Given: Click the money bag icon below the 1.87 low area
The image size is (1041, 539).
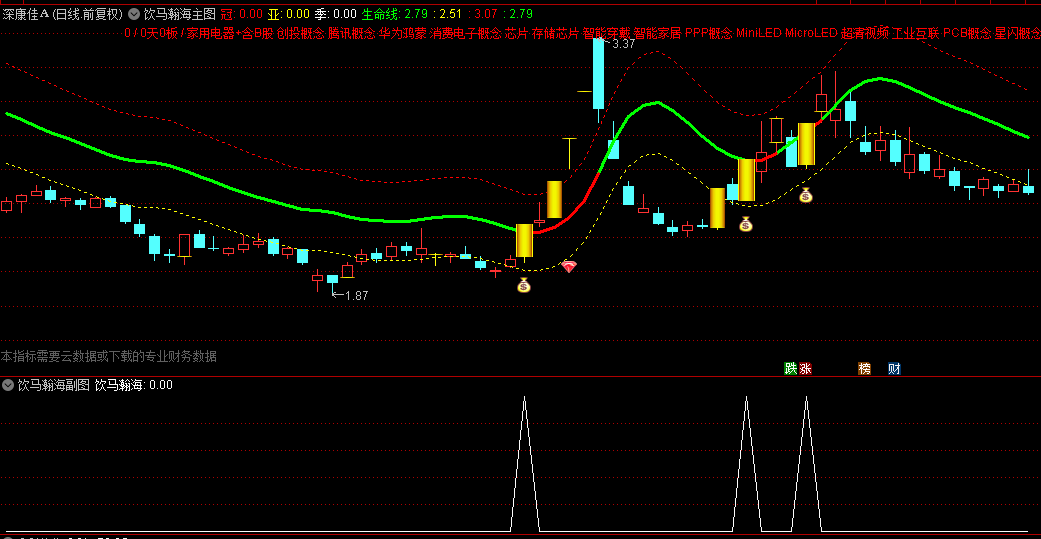Looking at the screenshot, I should [524, 285].
